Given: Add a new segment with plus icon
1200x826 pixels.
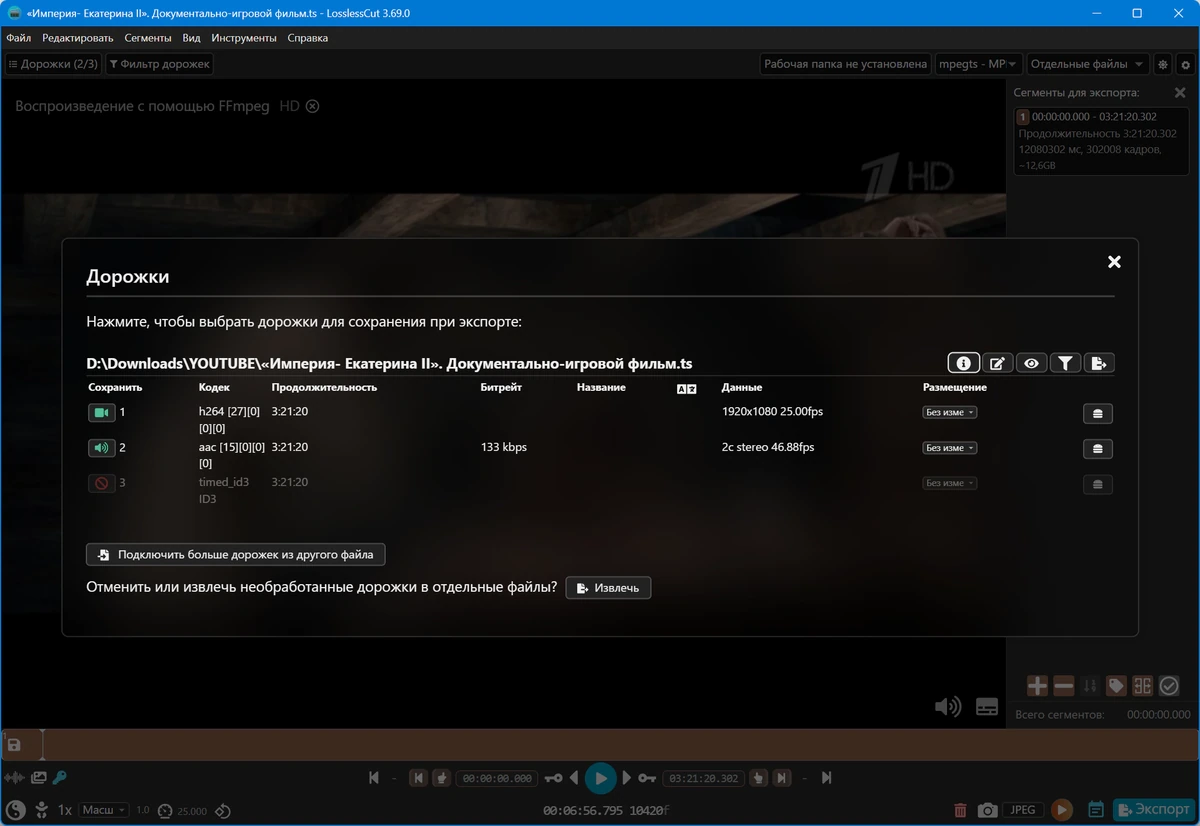Looking at the screenshot, I should (x=1038, y=686).
